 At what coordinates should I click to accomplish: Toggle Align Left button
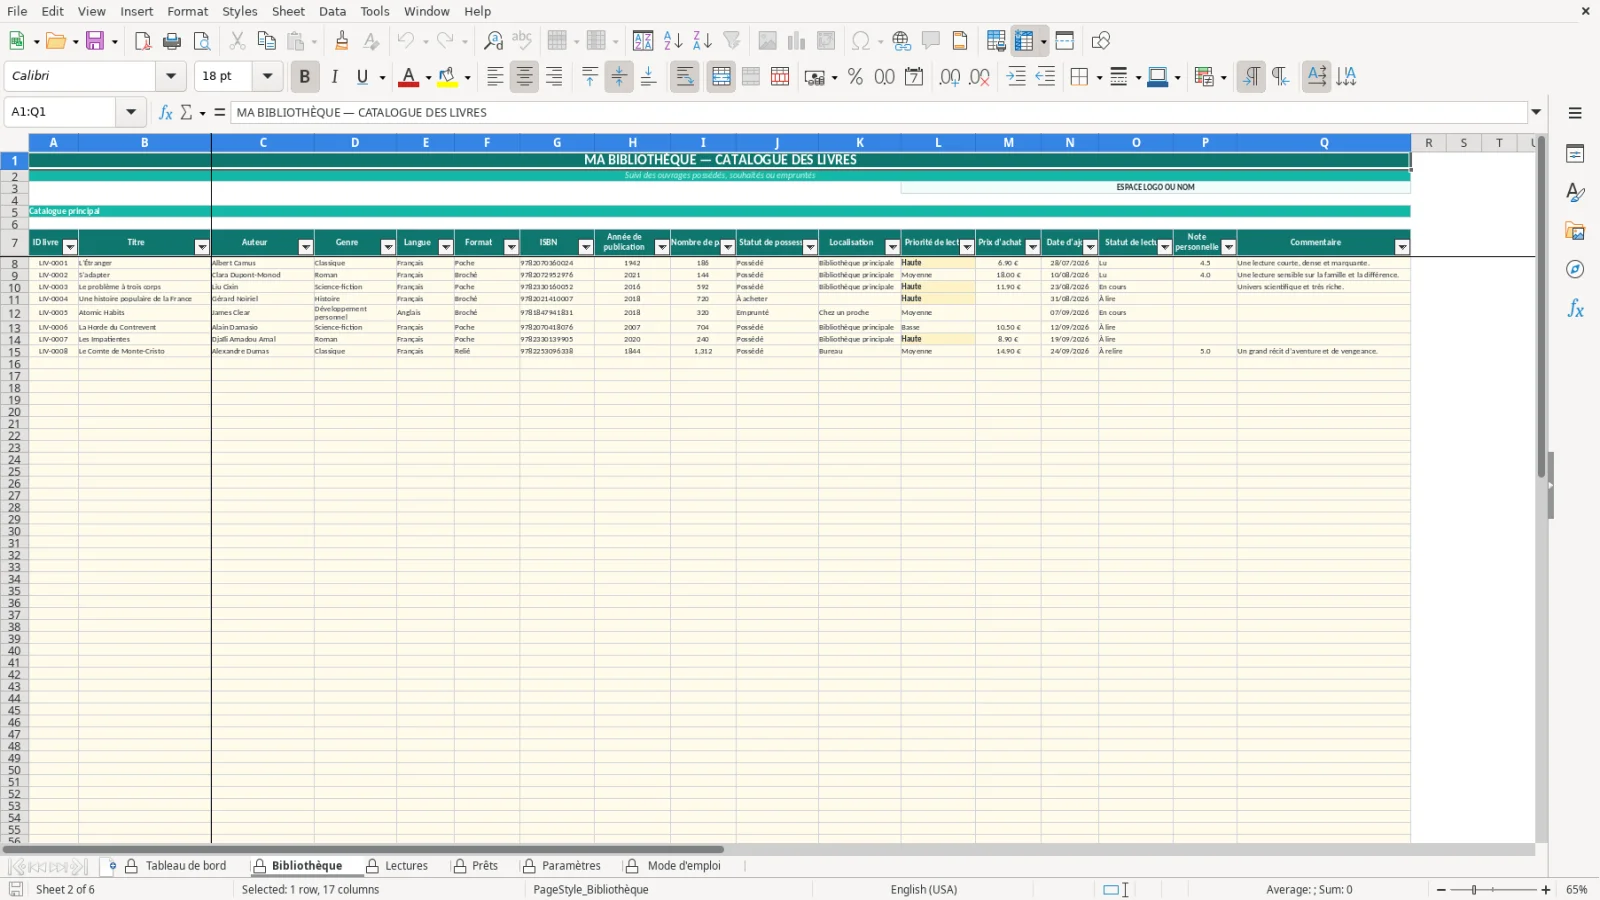point(495,77)
